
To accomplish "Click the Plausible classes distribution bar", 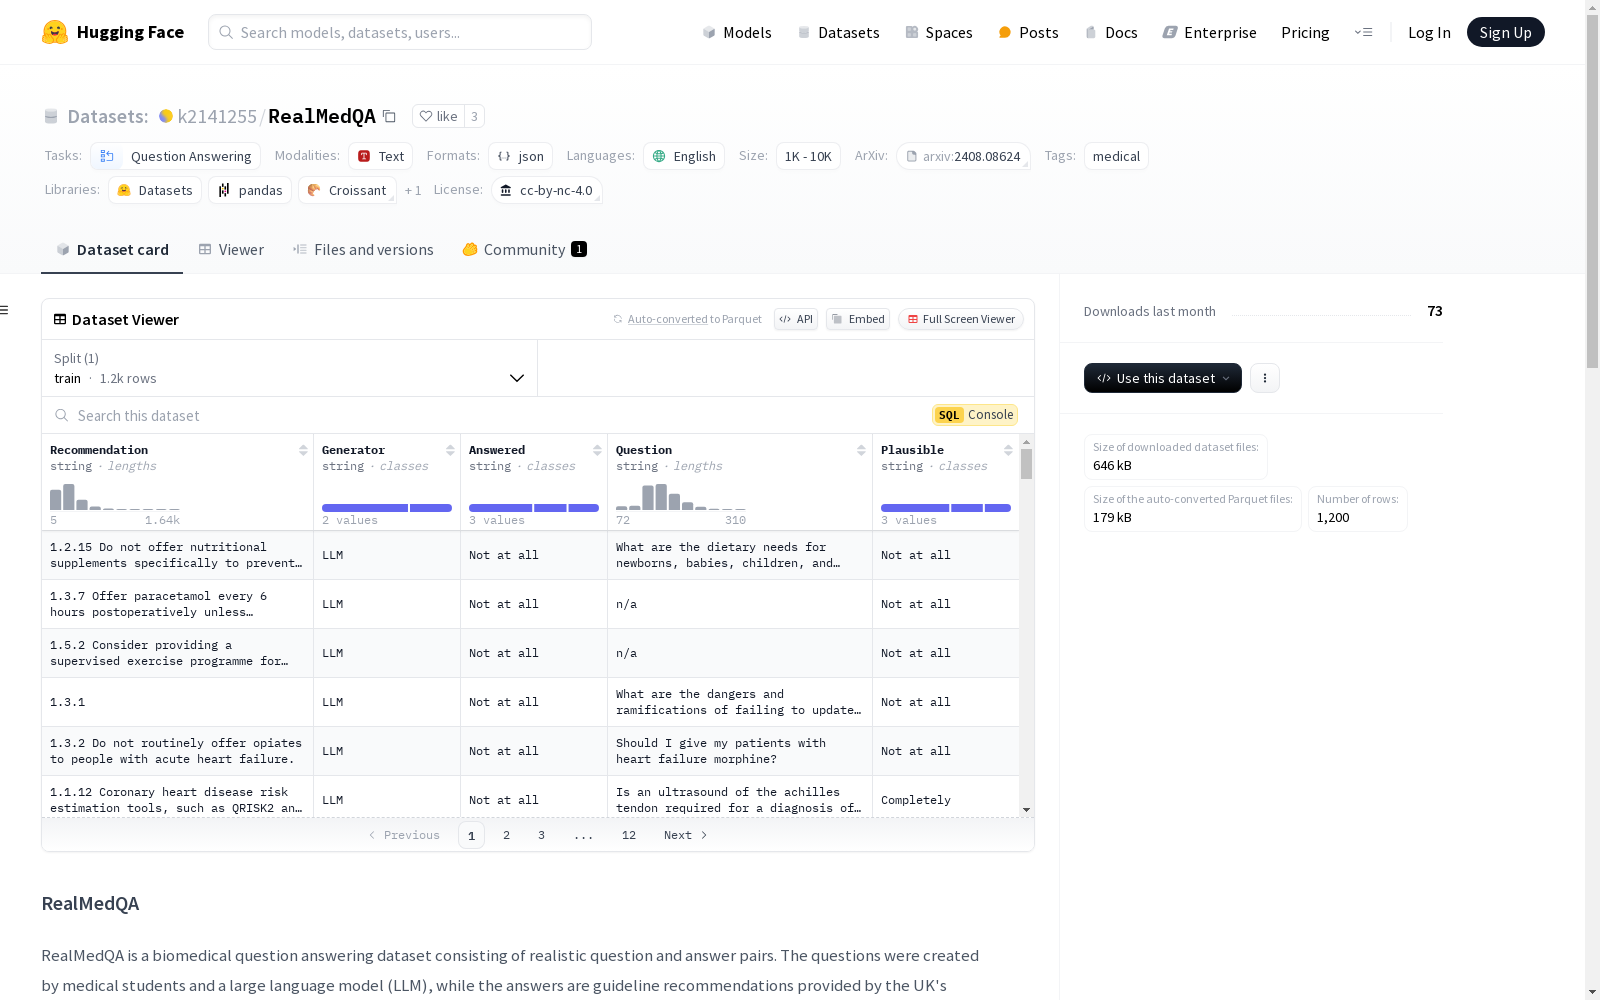I will click(x=946, y=508).
